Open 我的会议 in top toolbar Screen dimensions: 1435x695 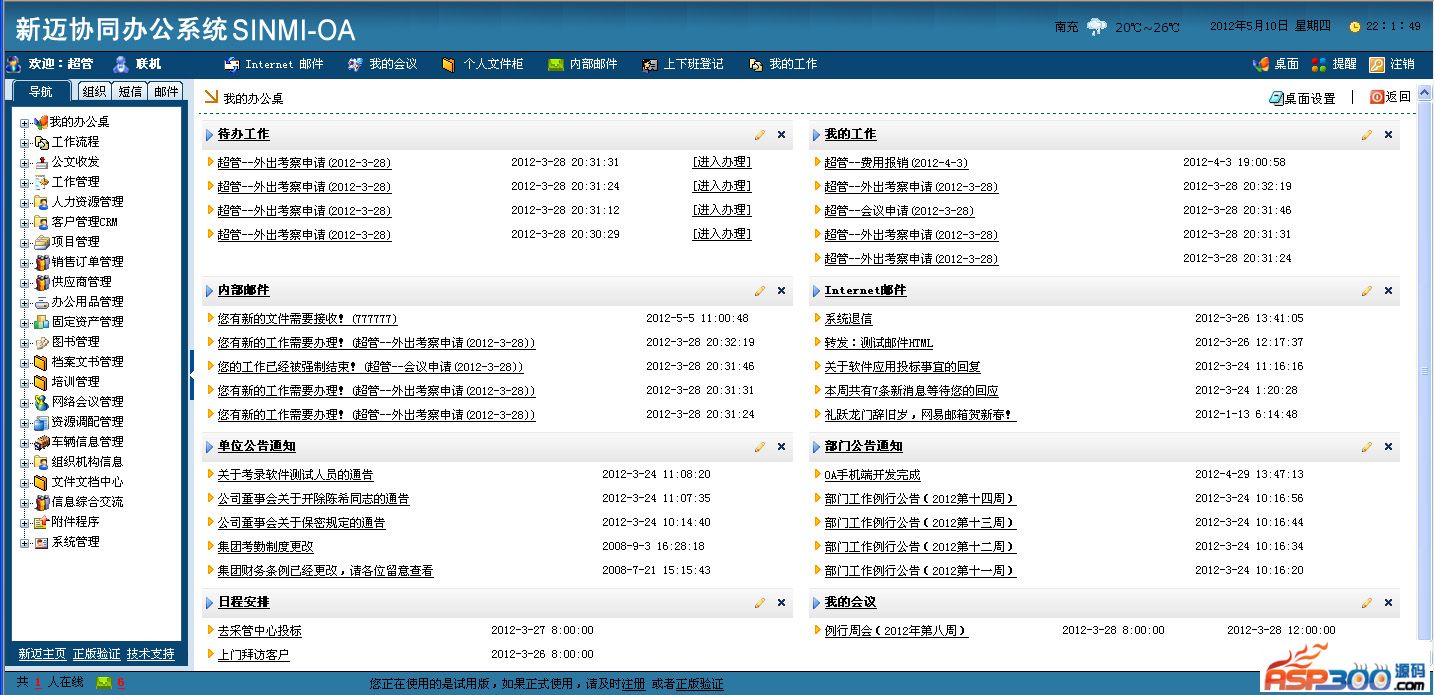382,64
